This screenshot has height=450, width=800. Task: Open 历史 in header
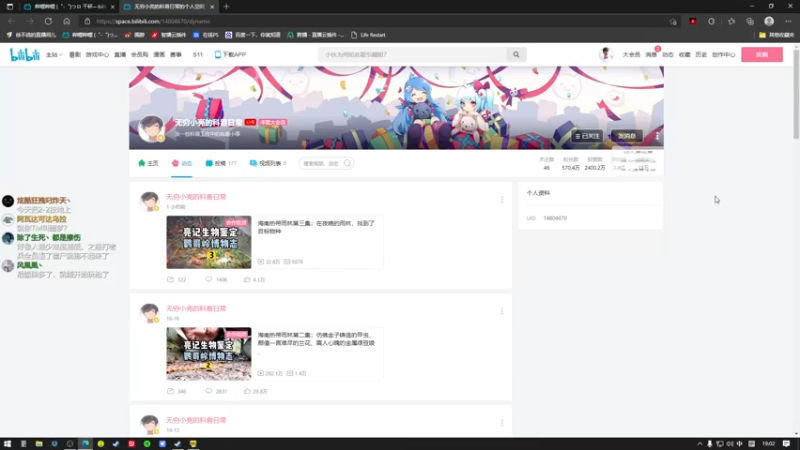pyautogui.click(x=701, y=55)
